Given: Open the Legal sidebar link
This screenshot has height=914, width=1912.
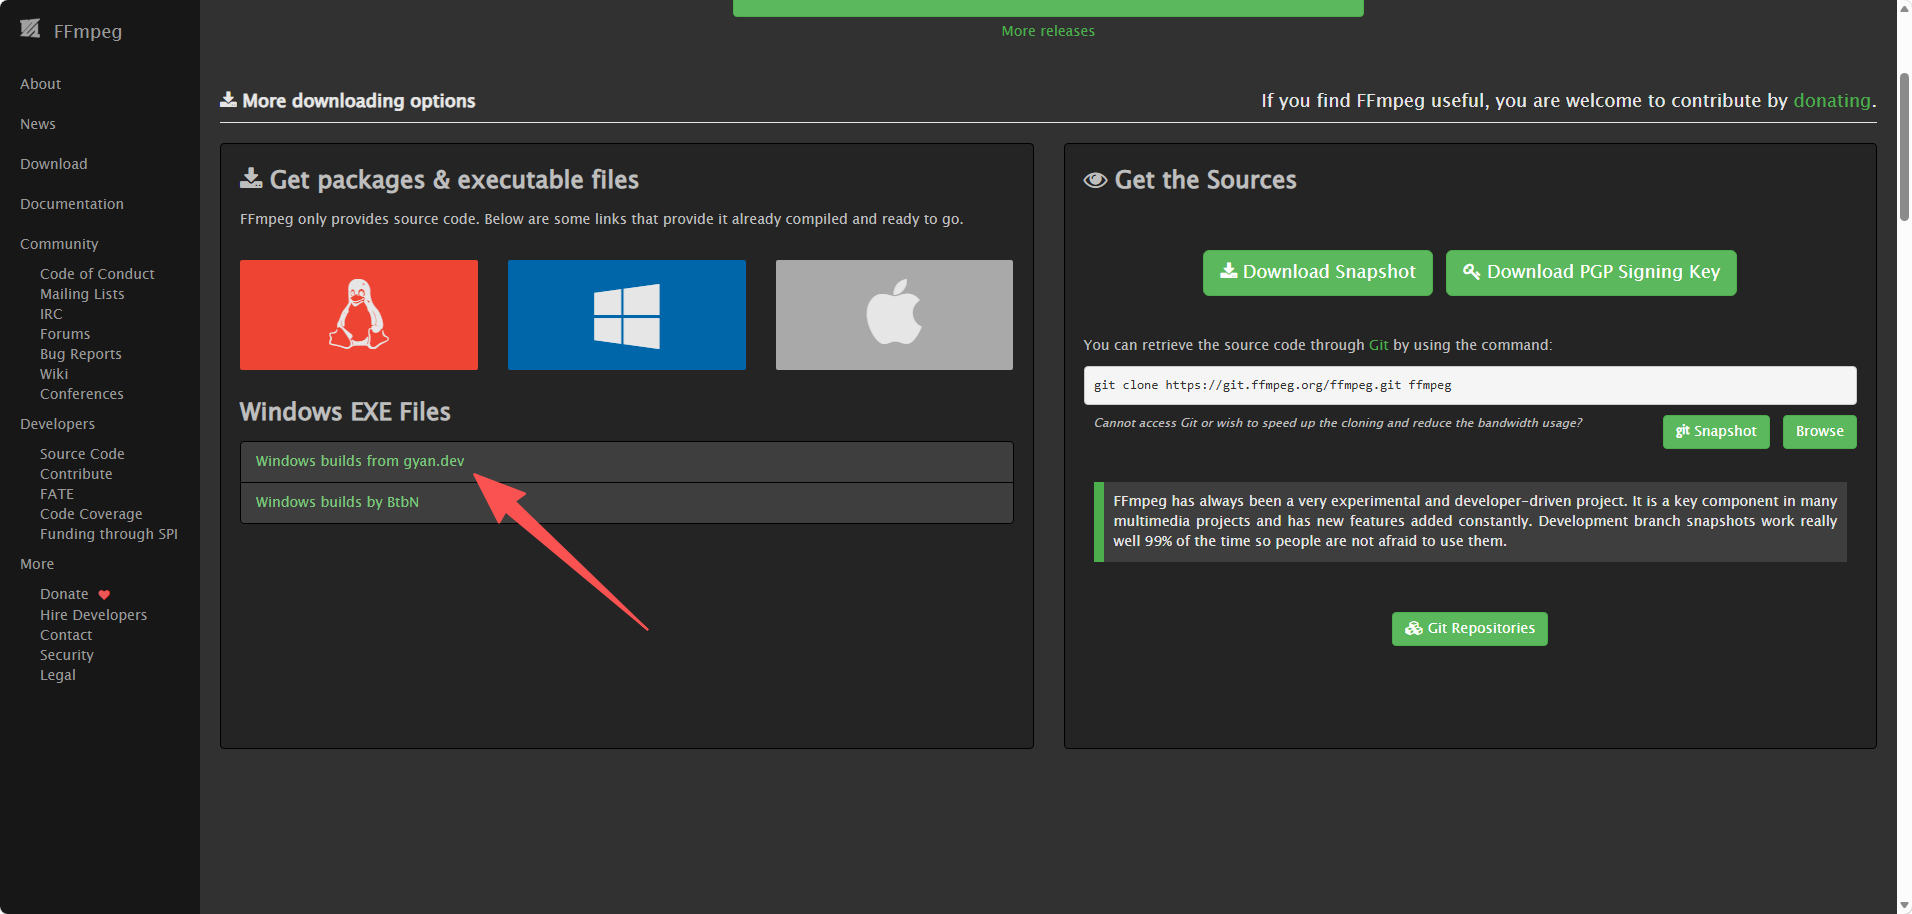Looking at the screenshot, I should click(58, 675).
